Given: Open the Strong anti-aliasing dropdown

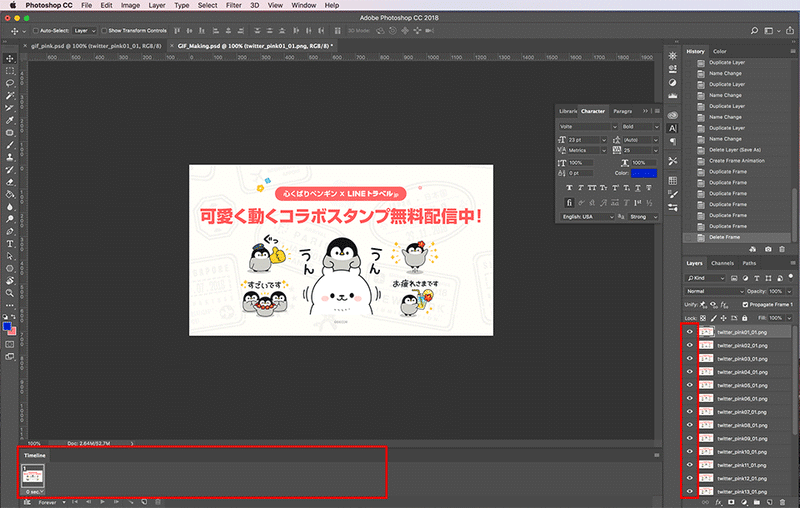Looking at the screenshot, I should 643,217.
